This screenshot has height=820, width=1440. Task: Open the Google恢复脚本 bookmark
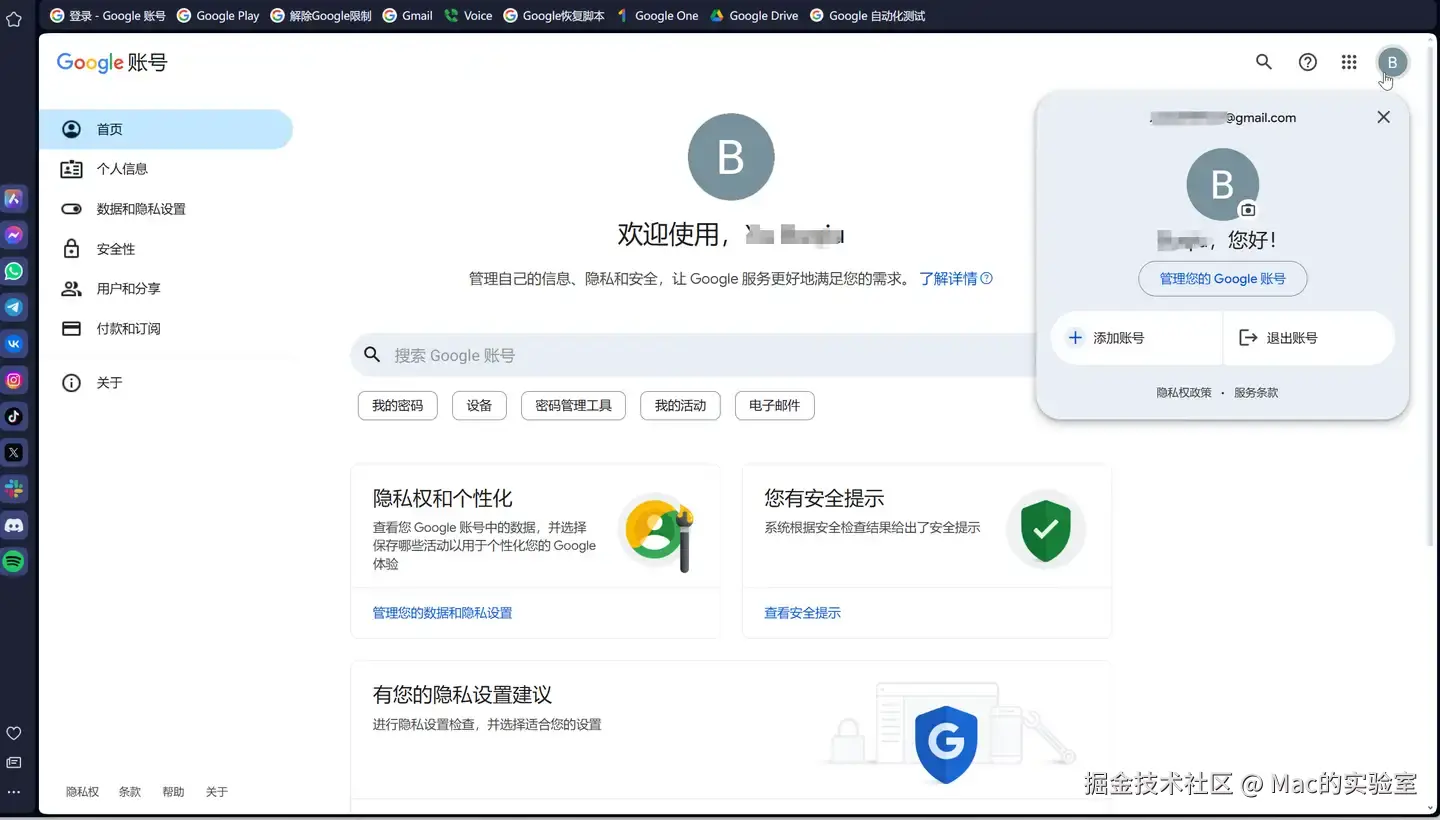(x=554, y=16)
